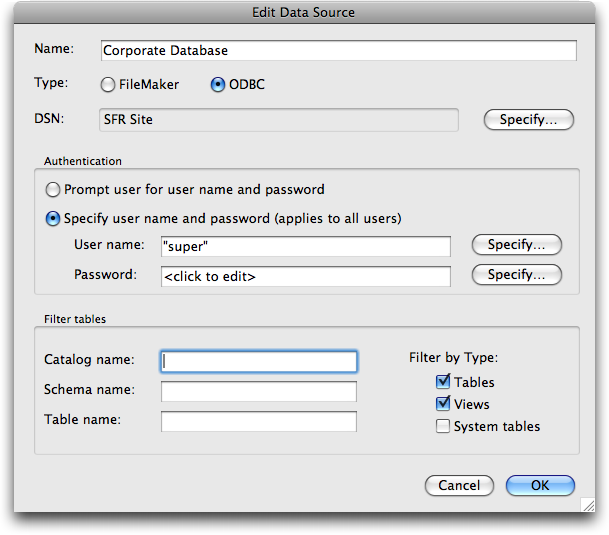Click the Specify button next to DSN
This screenshot has width=609, height=535.
(529, 120)
